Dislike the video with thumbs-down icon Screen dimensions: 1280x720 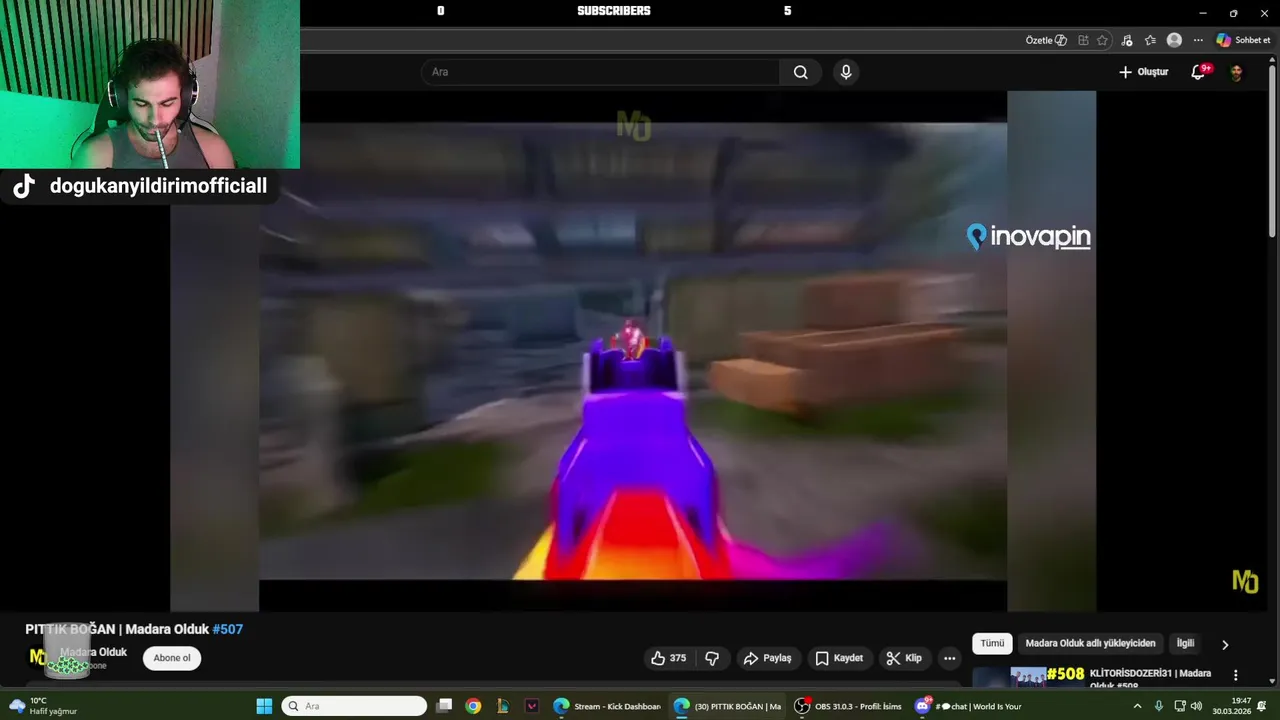pyautogui.click(x=712, y=658)
